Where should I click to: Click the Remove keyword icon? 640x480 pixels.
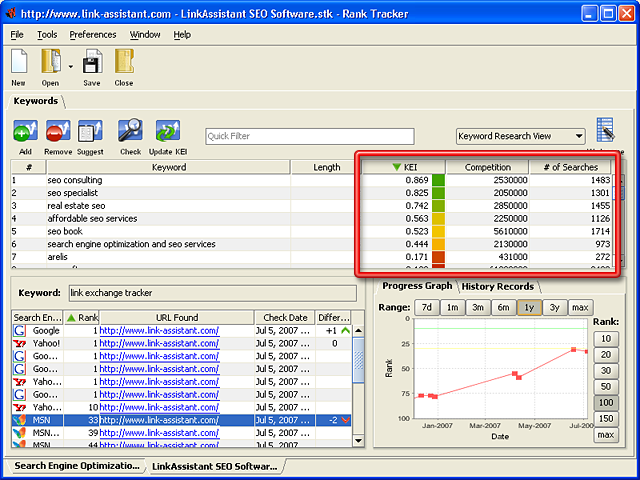pyautogui.click(x=58, y=131)
